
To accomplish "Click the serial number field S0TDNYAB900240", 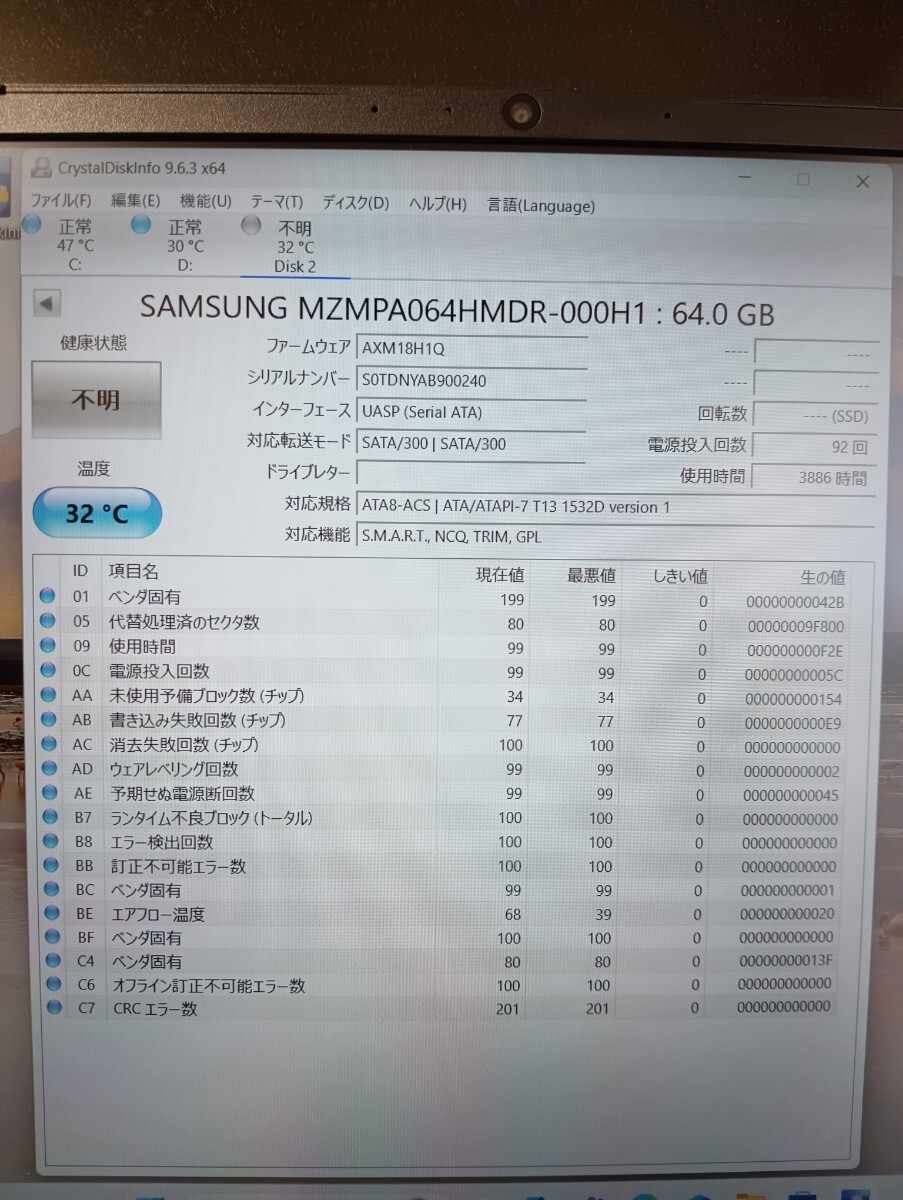I will 472,380.
